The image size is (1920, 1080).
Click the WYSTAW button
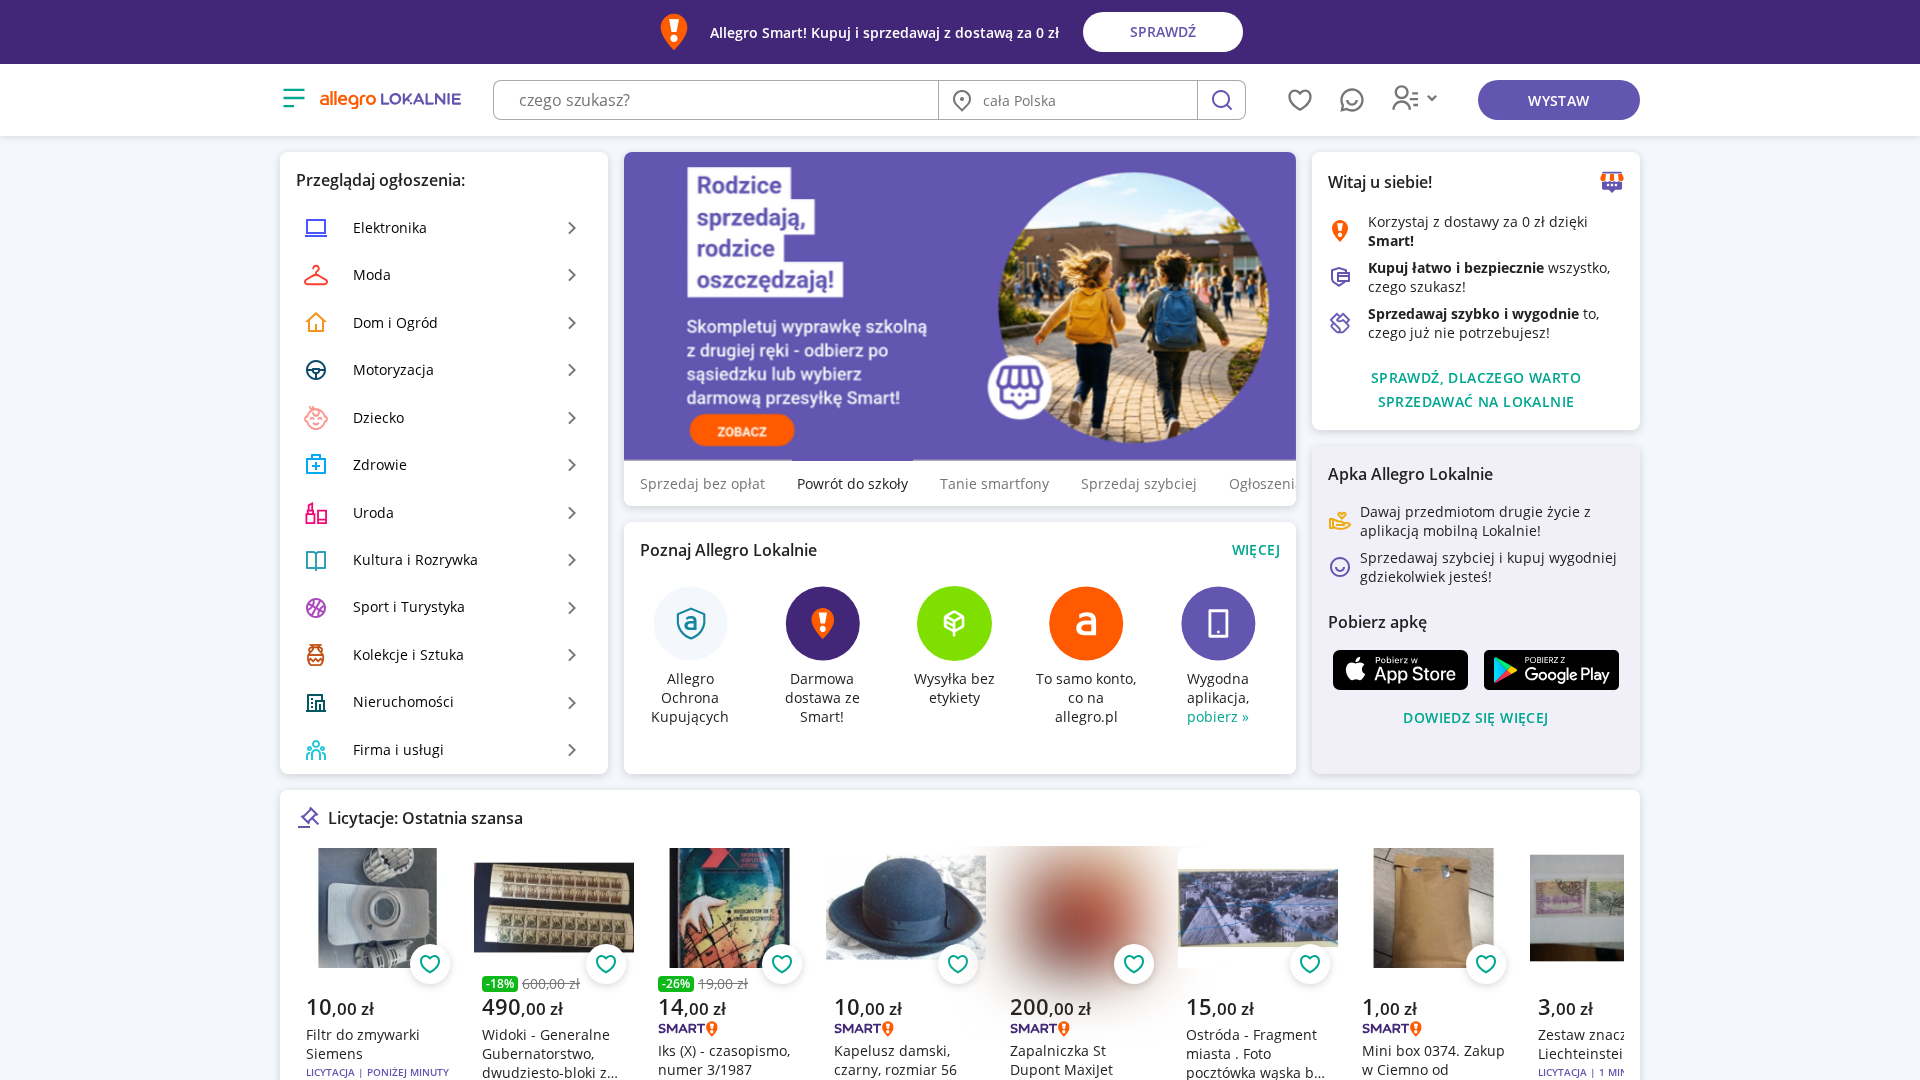[1558, 100]
